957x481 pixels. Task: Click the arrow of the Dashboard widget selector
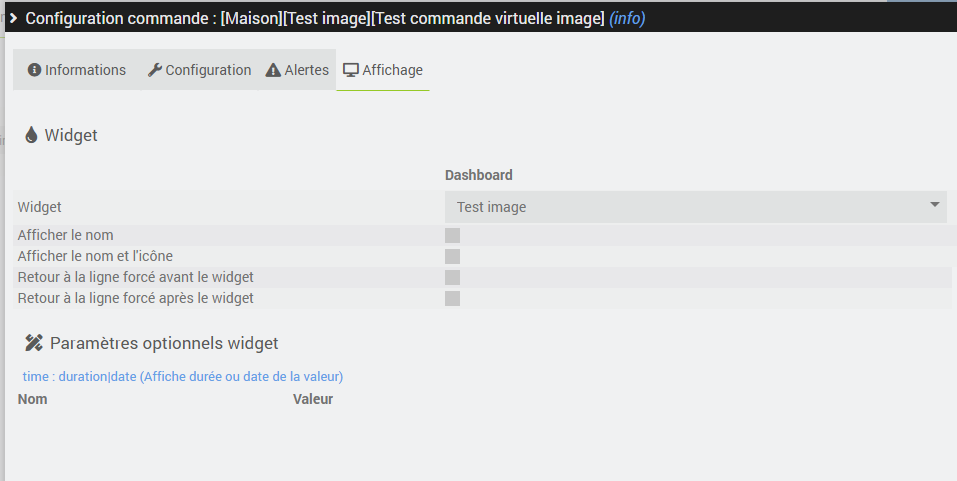[935, 205]
